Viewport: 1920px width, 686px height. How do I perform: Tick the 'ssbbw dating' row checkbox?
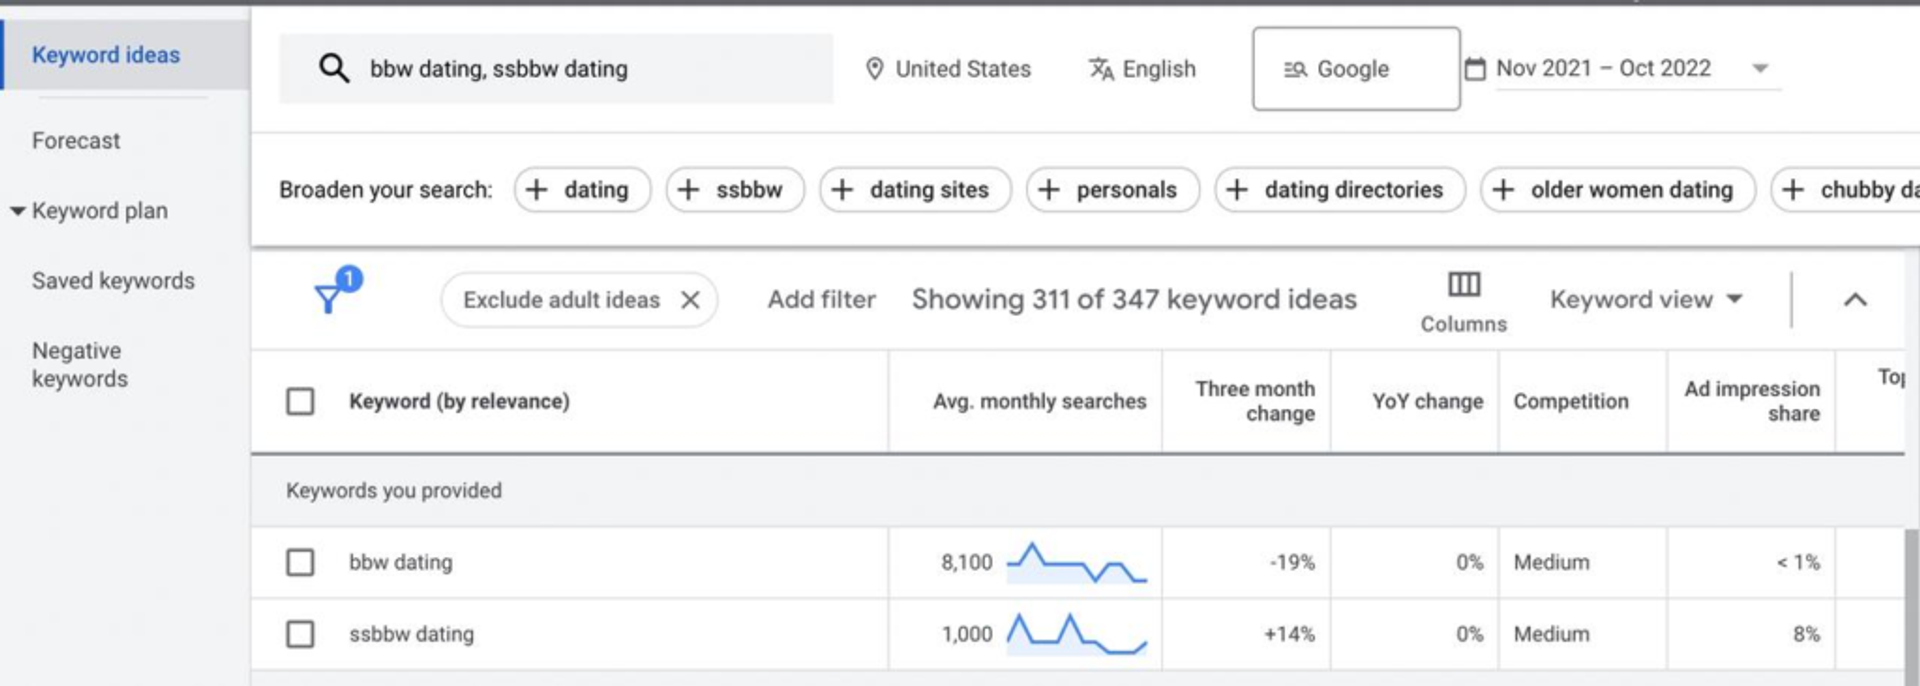(300, 634)
